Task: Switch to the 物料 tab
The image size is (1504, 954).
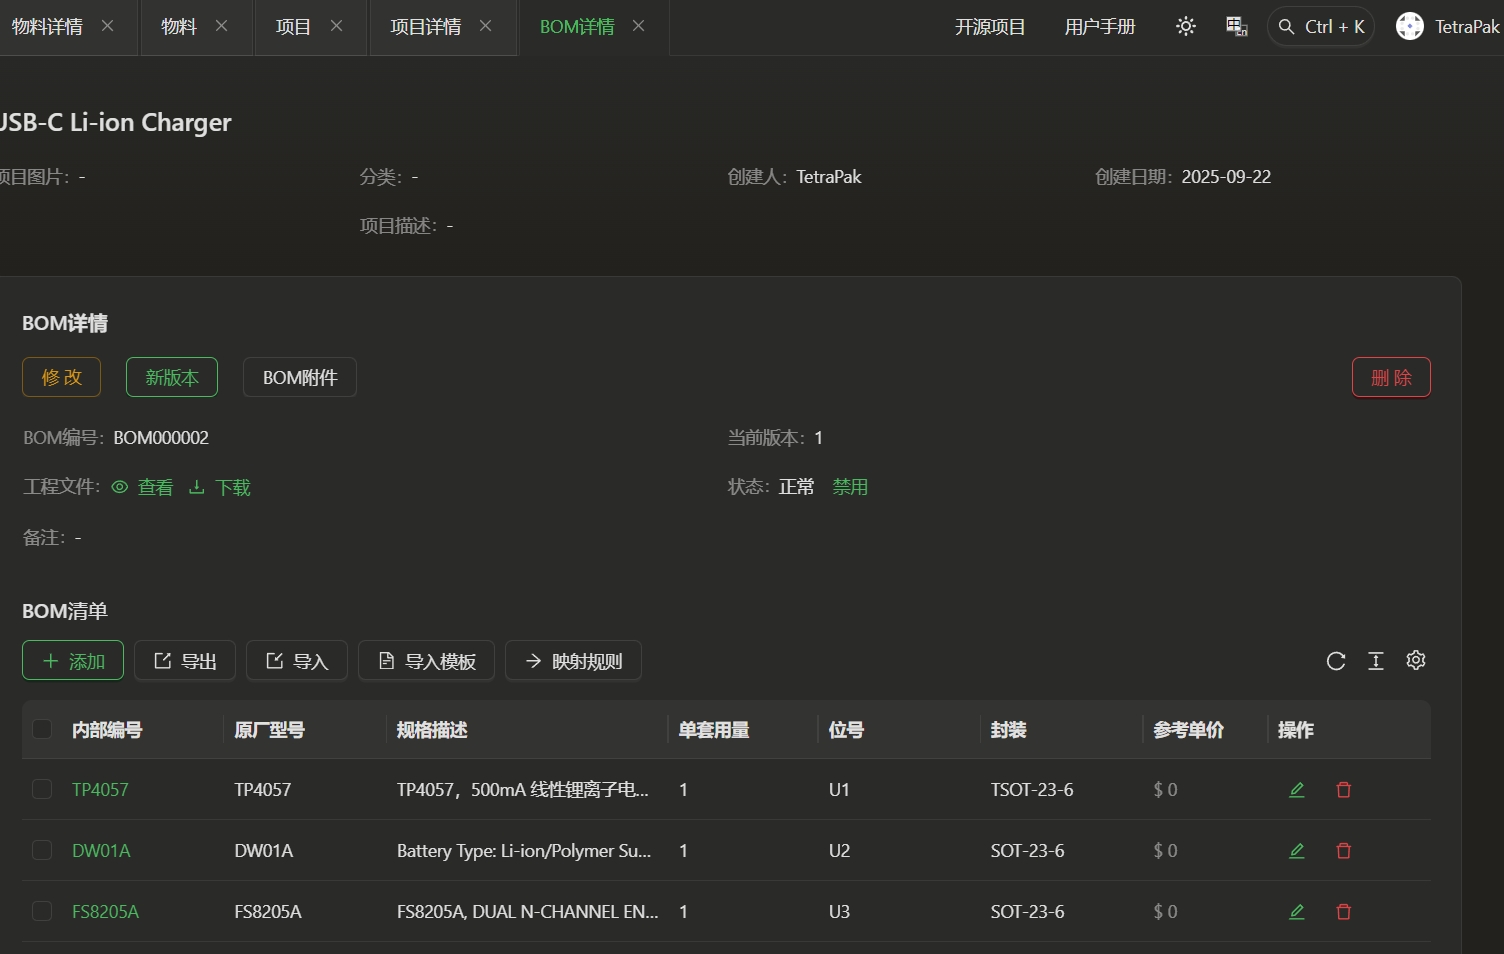Action: (179, 27)
